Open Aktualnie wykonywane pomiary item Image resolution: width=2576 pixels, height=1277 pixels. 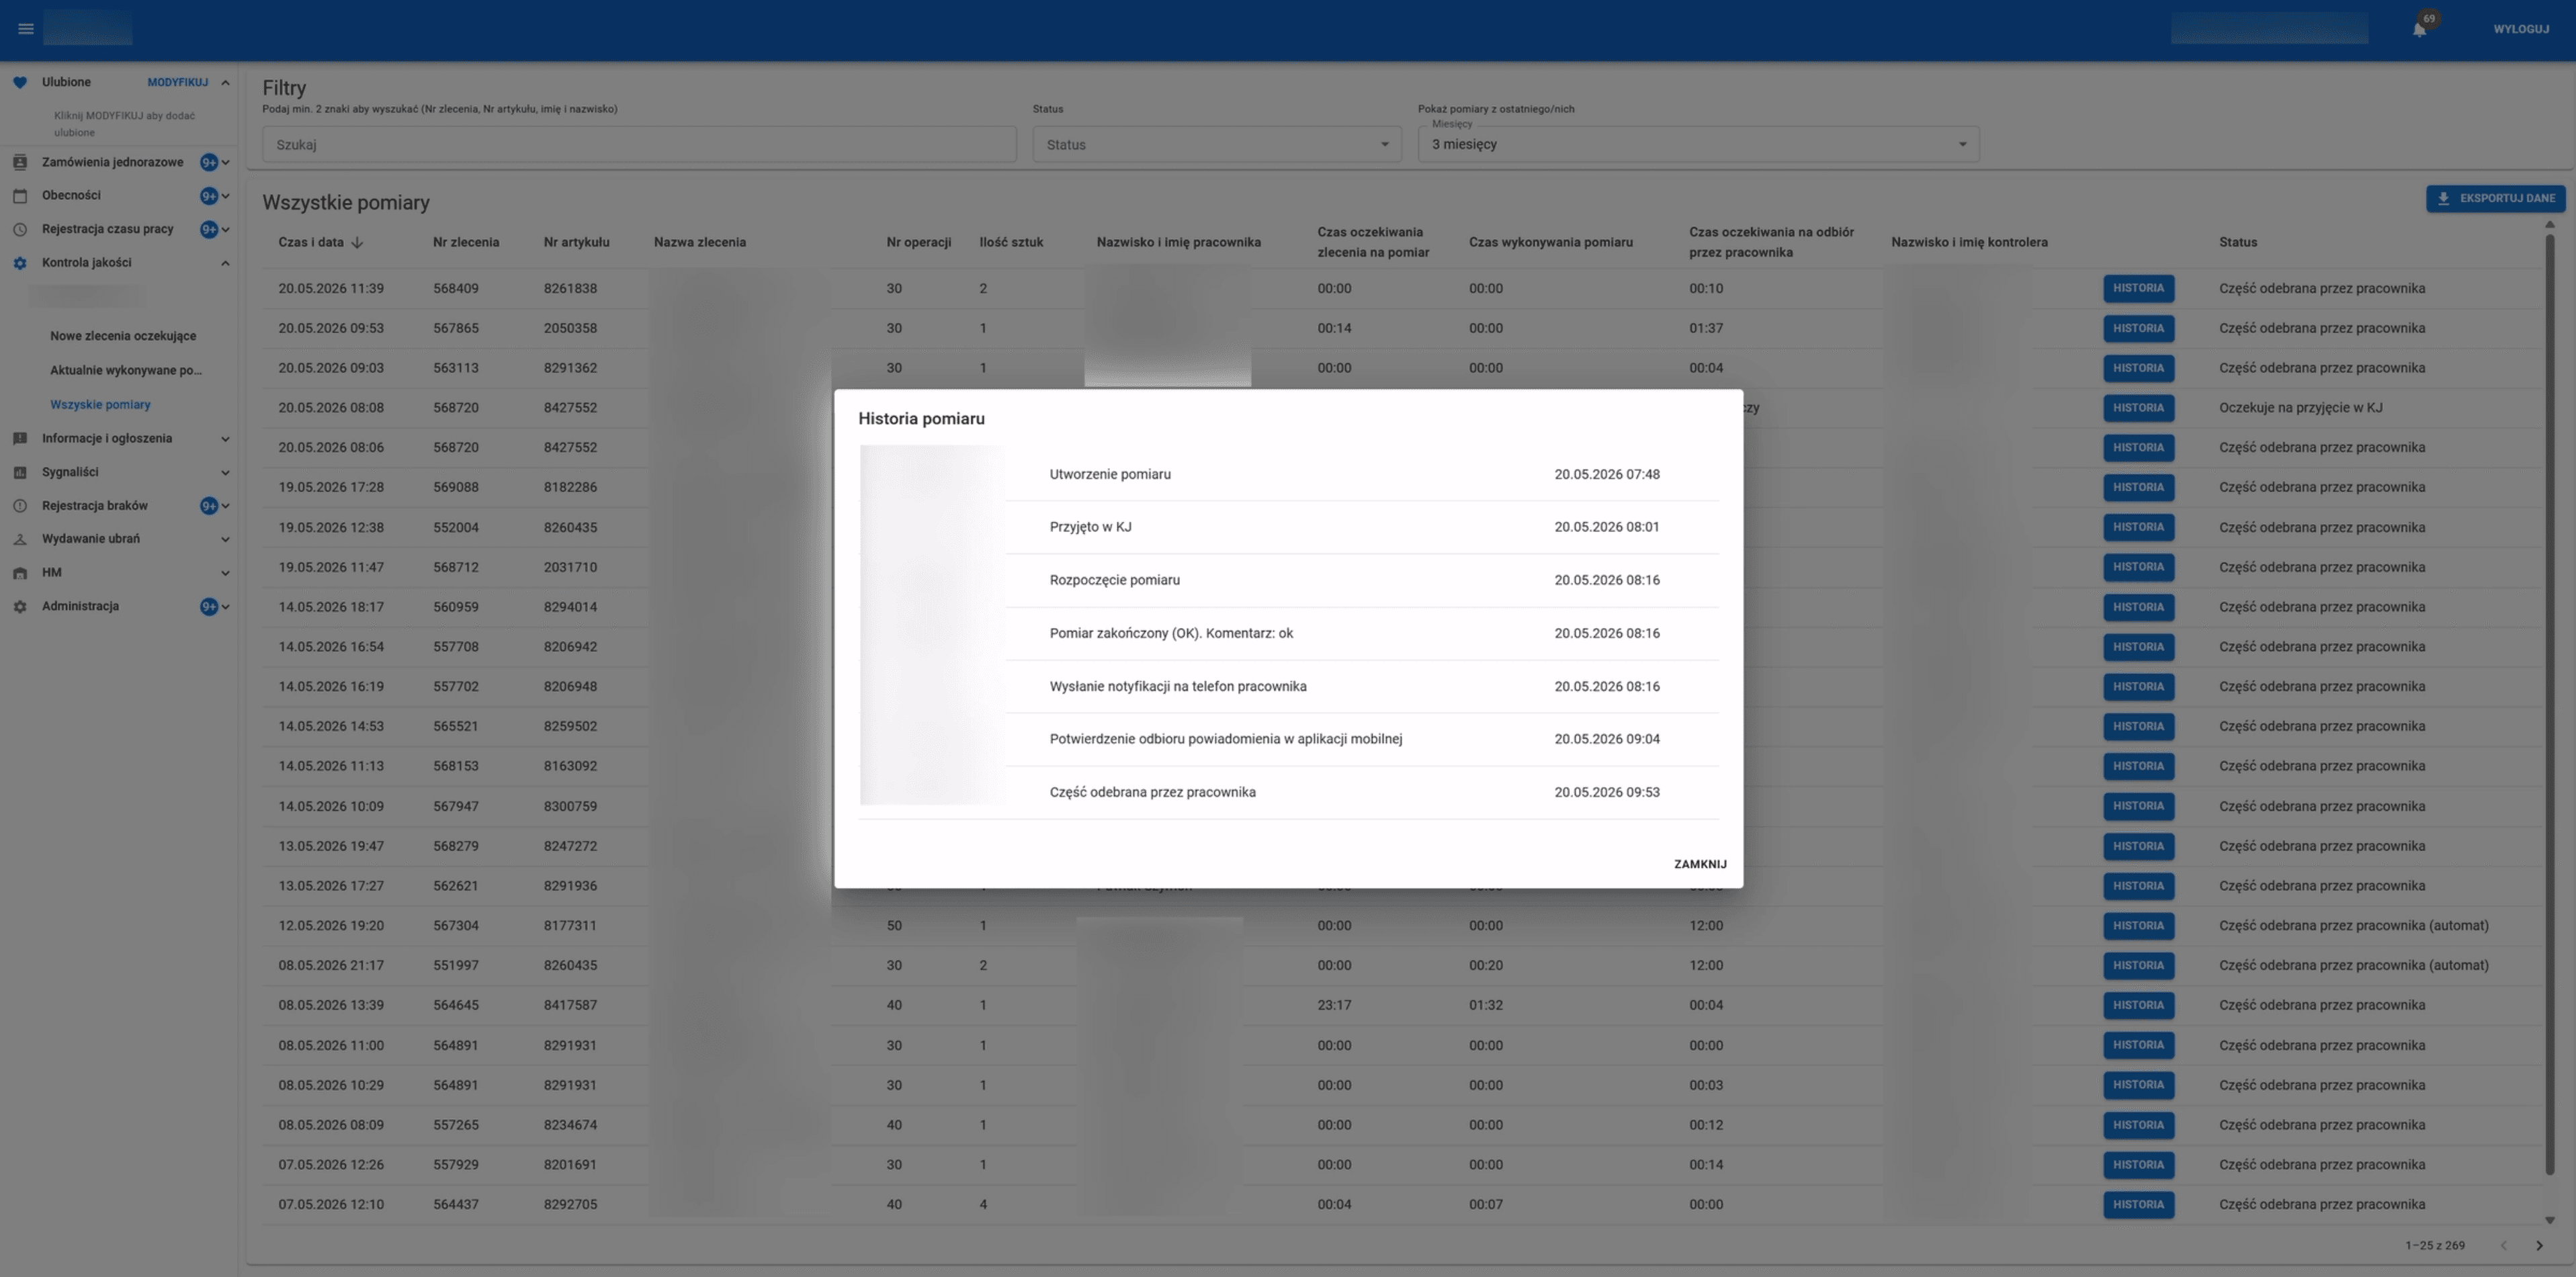point(126,370)
